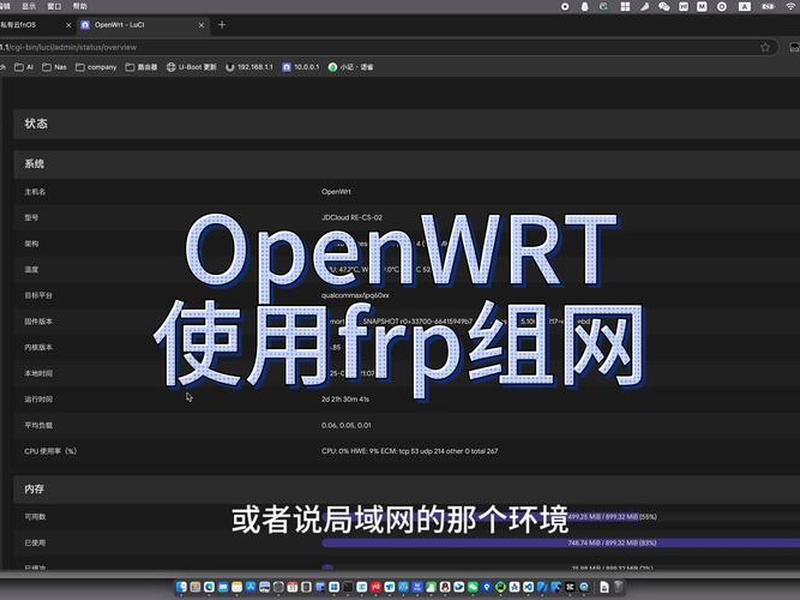This screenshot has height=600, width=800.
Task: Click the four-squares grid icon in menu bar
Action: click(x=626, y=7)
